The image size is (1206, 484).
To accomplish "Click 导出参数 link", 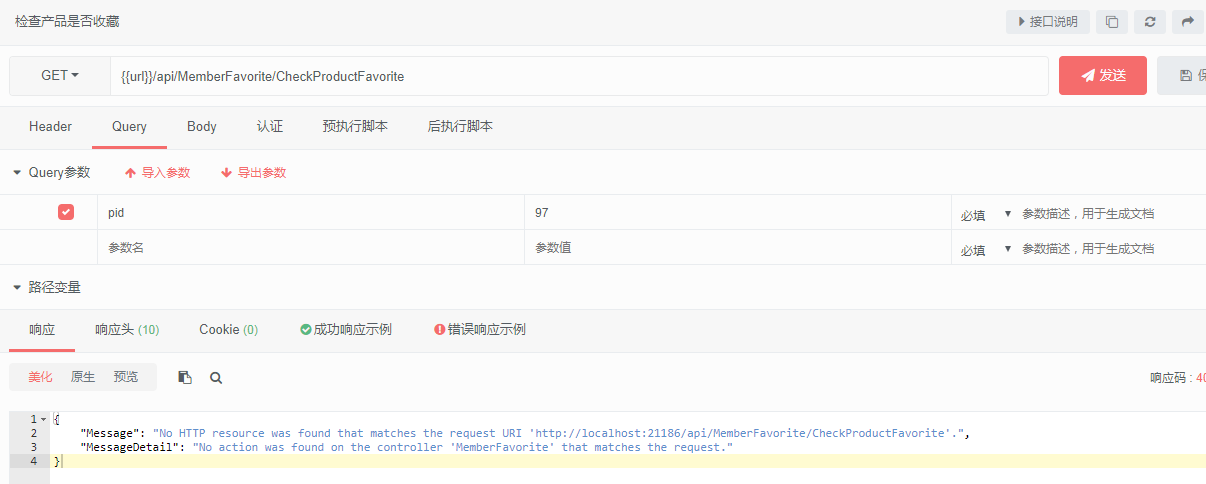I will click(x=253, y=173).
